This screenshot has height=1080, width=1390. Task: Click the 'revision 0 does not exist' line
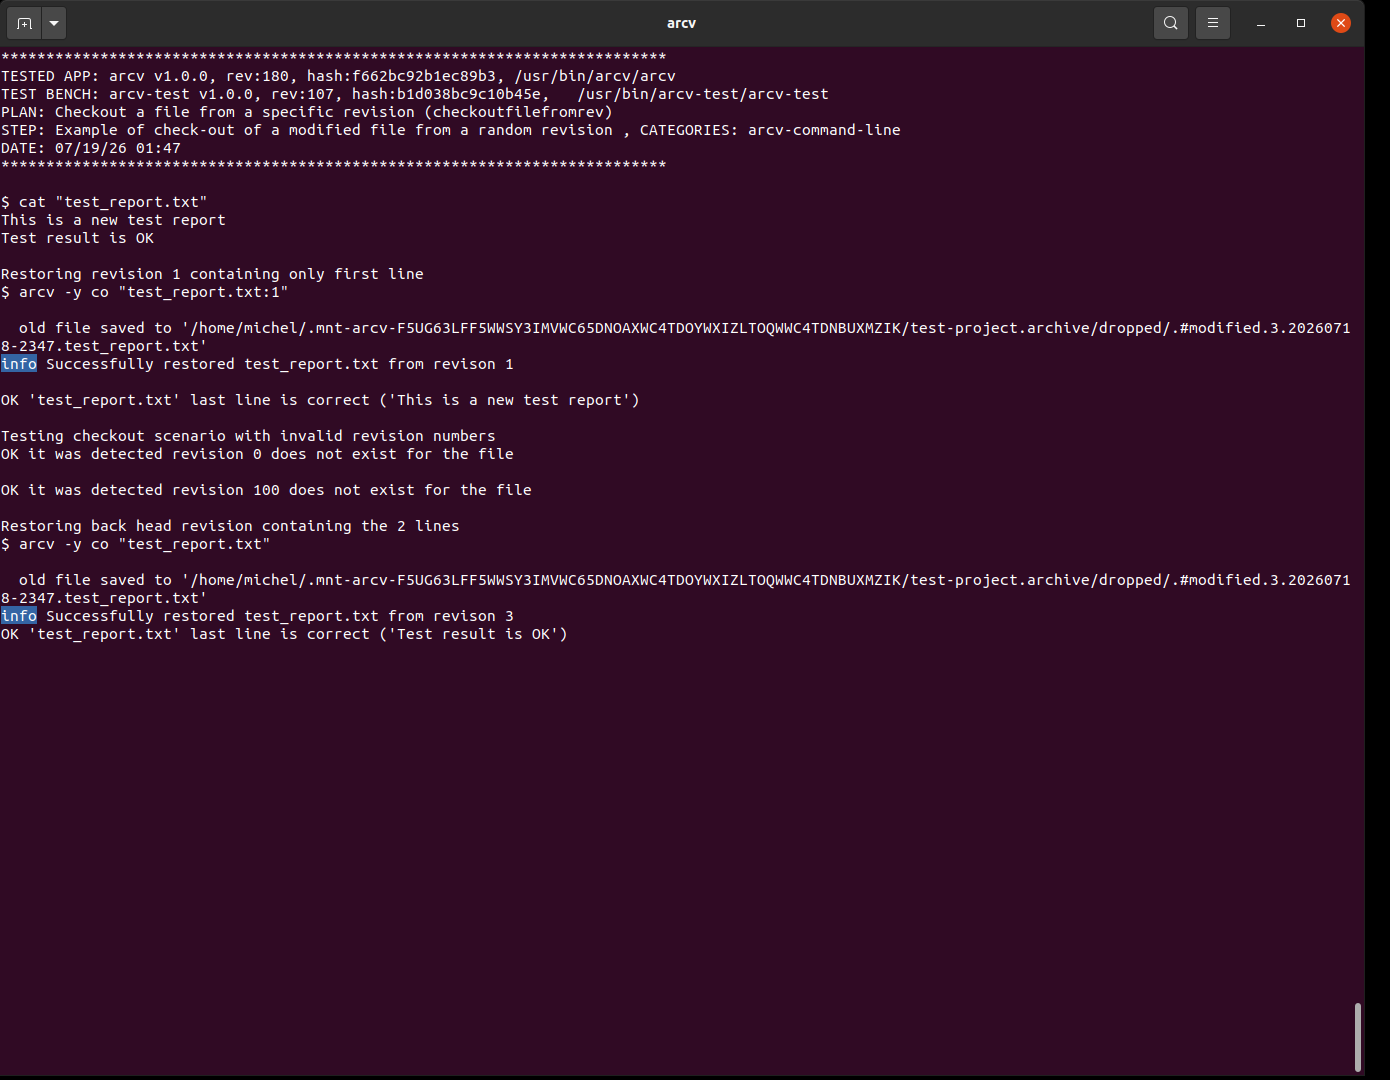point(257,454)
